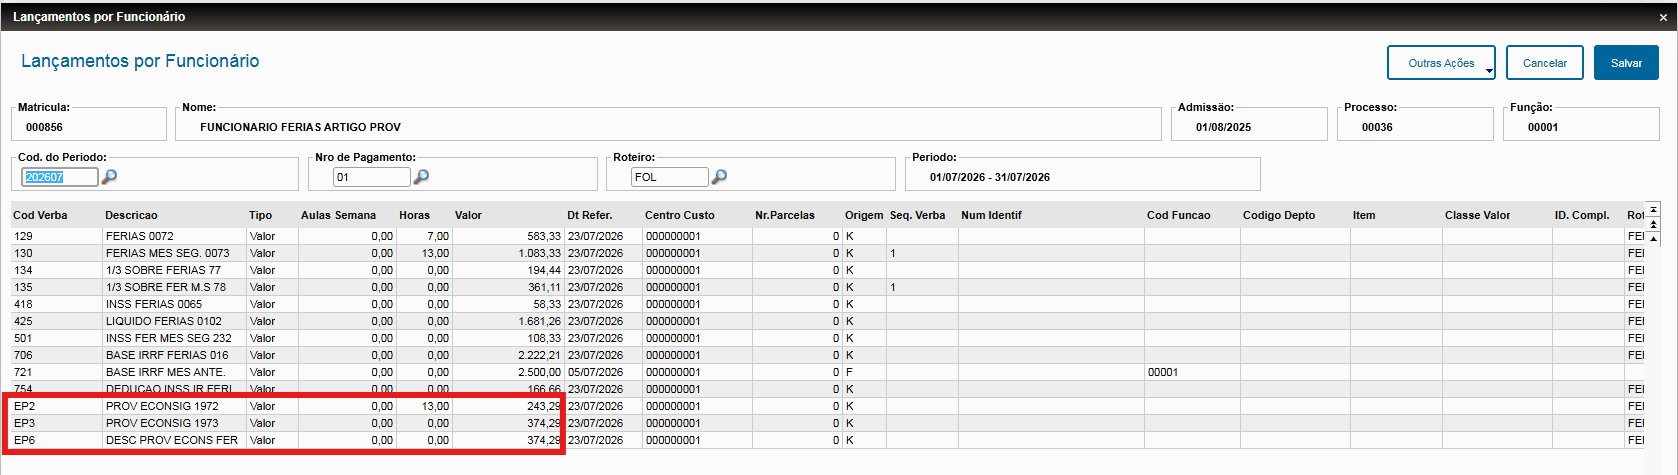Click Valor cell 583,33
This screenshot has width=1678, height=475.
pyautogui.click(x=508, y=236)
